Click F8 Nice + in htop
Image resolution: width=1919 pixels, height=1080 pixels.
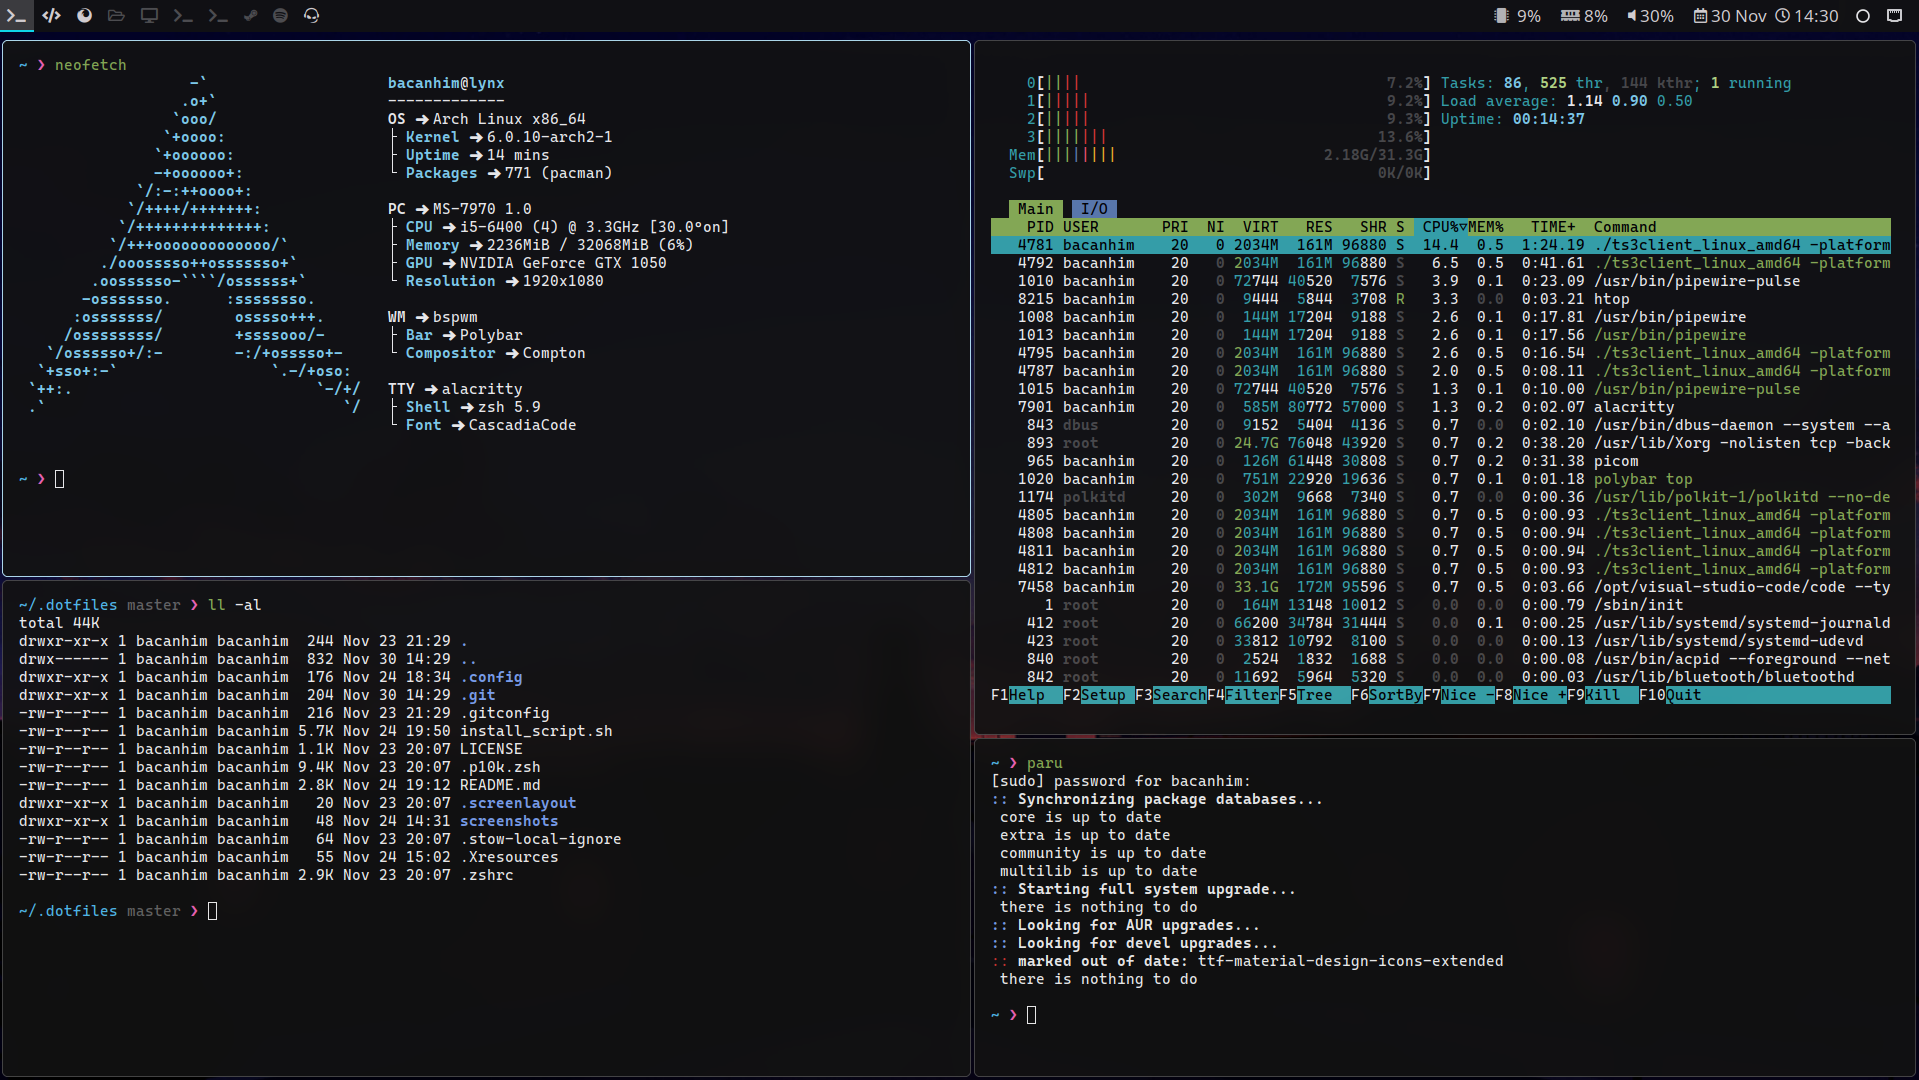(x=1530, y=695)
